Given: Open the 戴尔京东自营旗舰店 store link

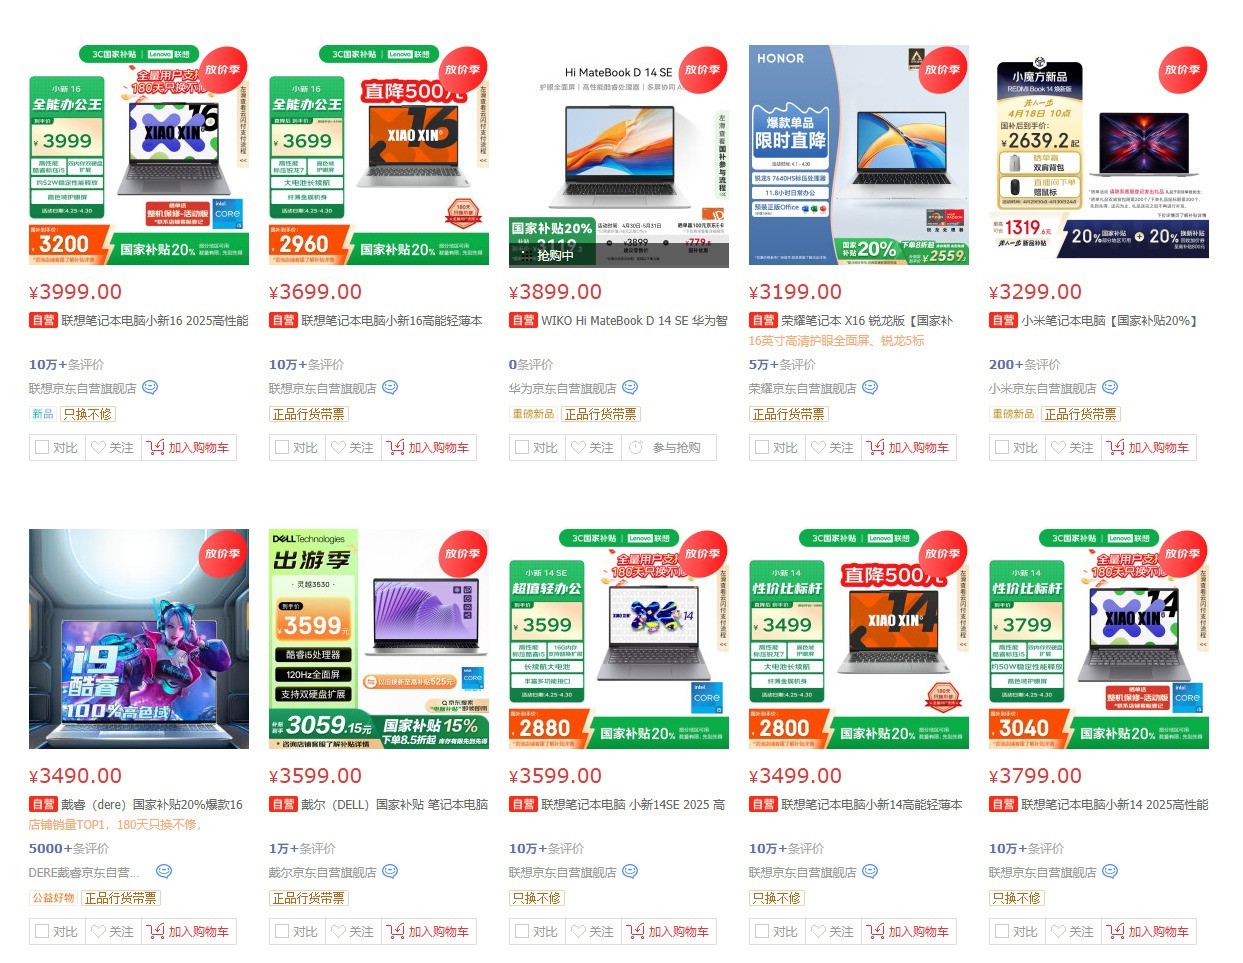Looking at the screenshot, I should coord(322,872).
